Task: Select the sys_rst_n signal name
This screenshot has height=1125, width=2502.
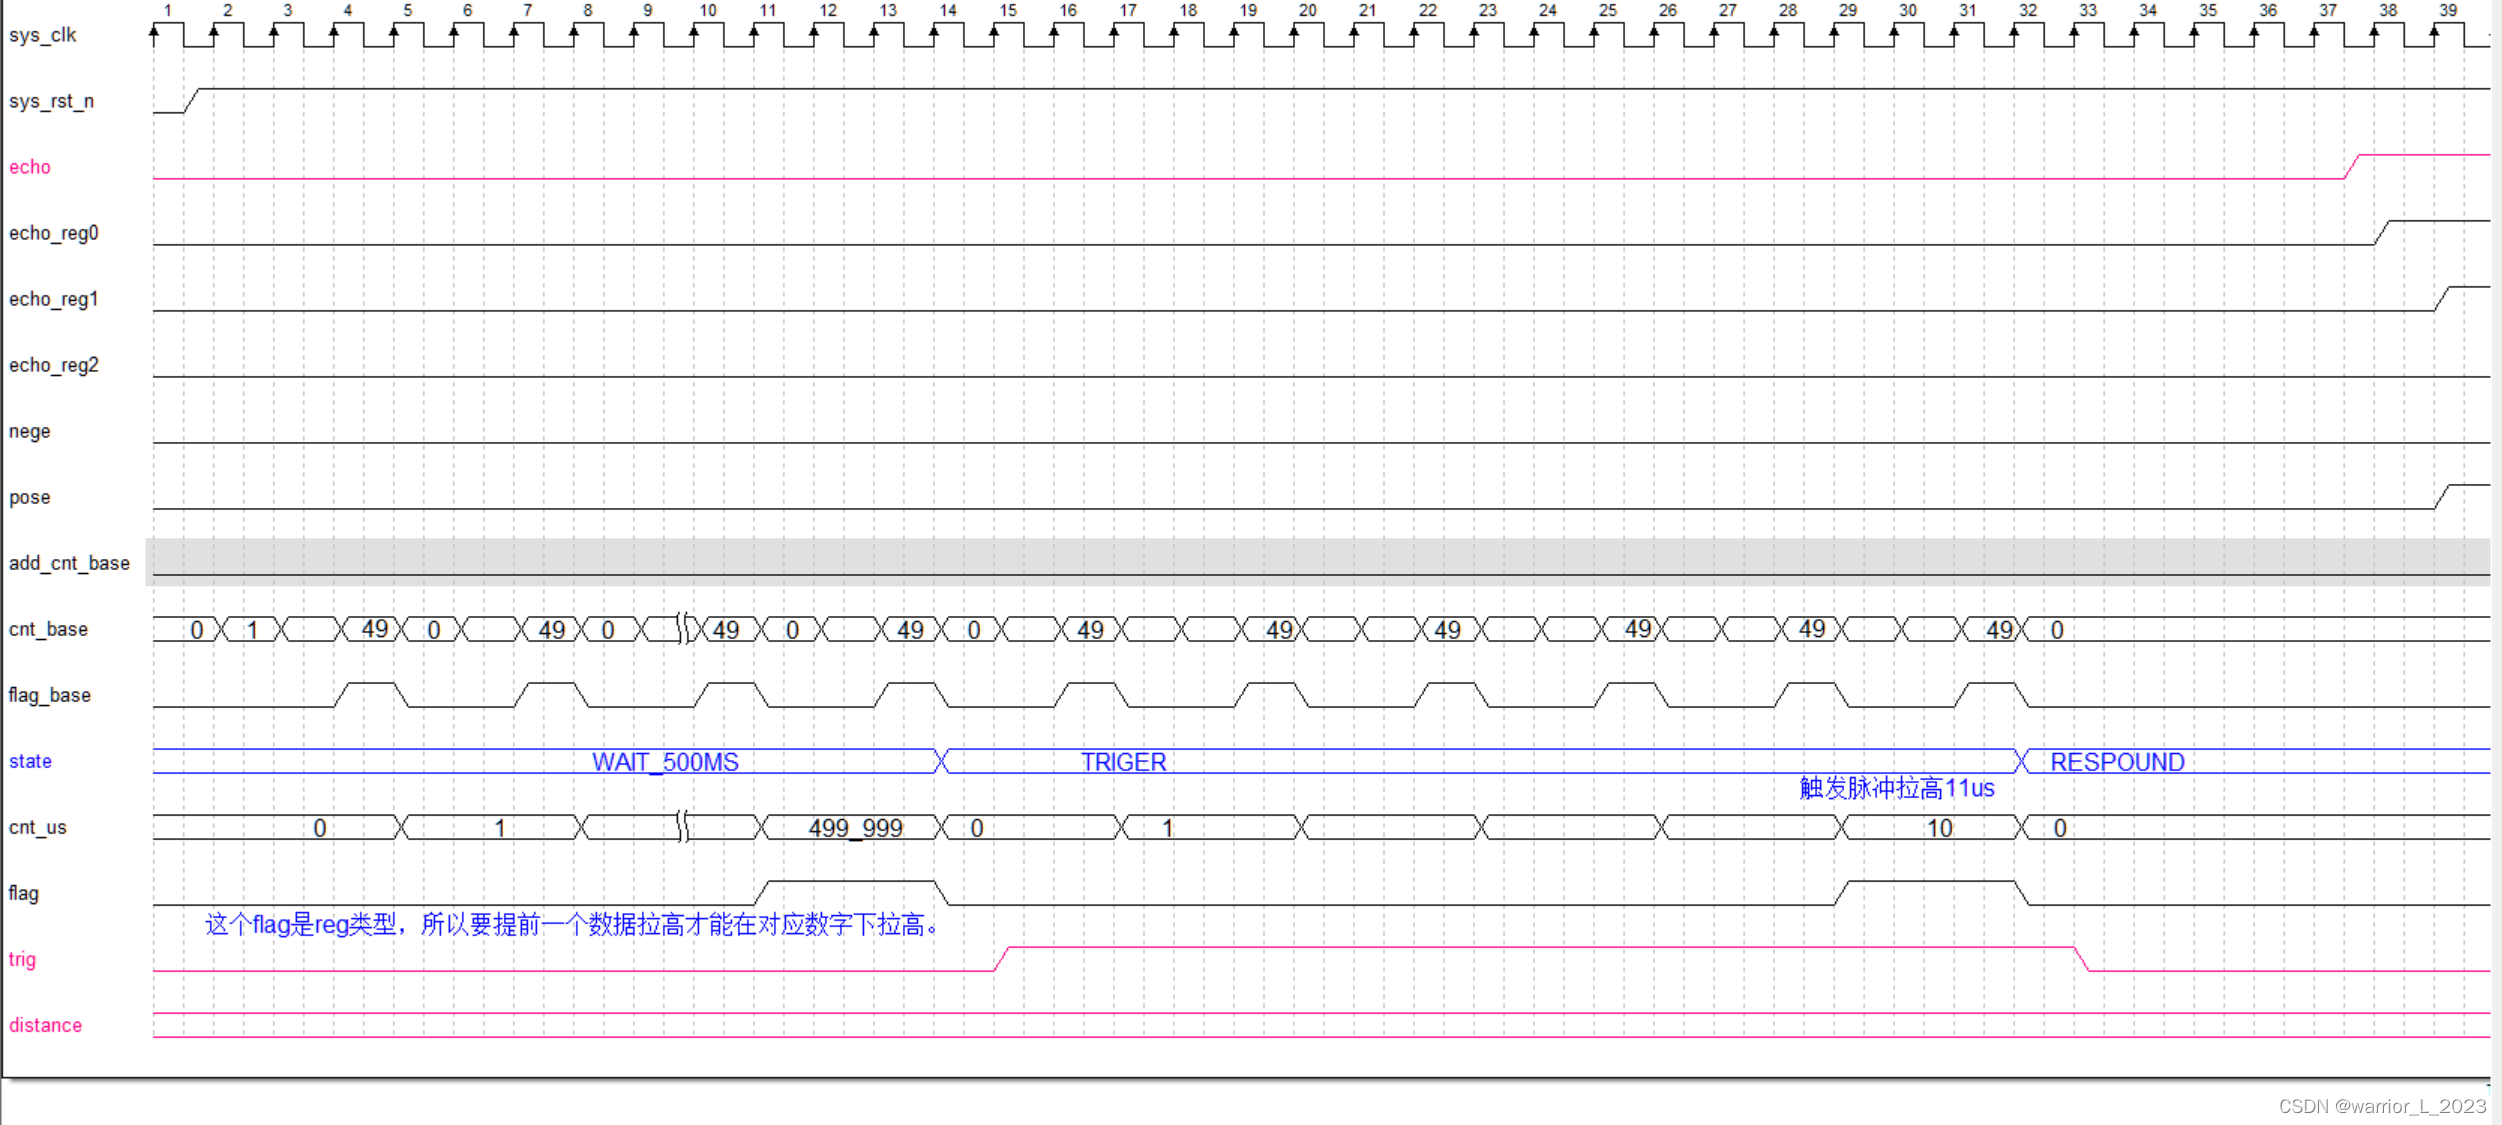Action: 51,101
